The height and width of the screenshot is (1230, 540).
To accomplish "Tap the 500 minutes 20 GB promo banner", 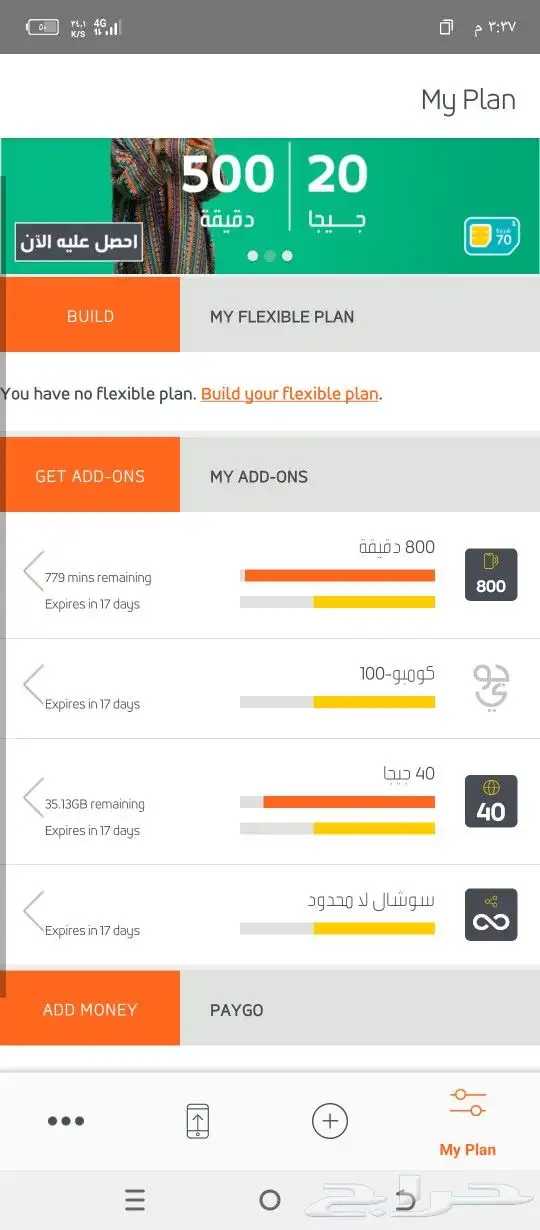I will 270,206.
